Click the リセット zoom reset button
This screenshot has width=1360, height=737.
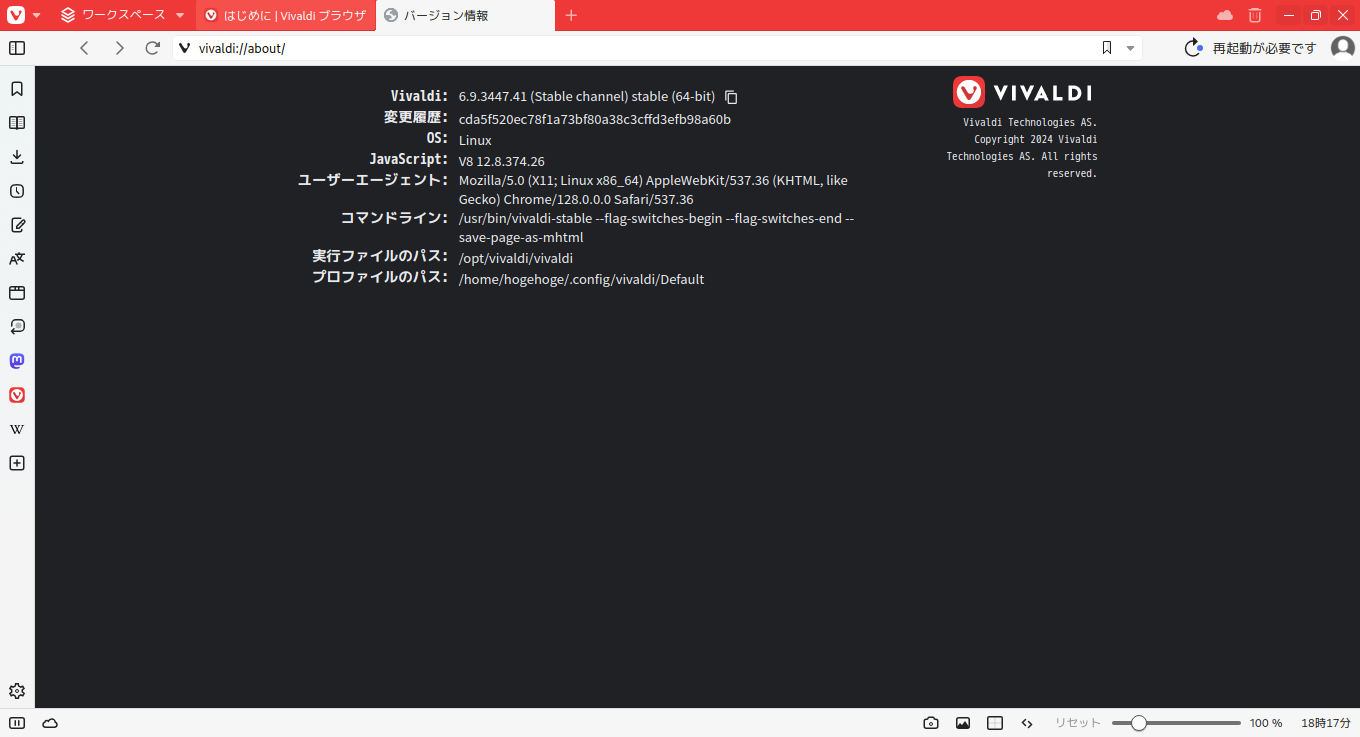(1078, 723)
